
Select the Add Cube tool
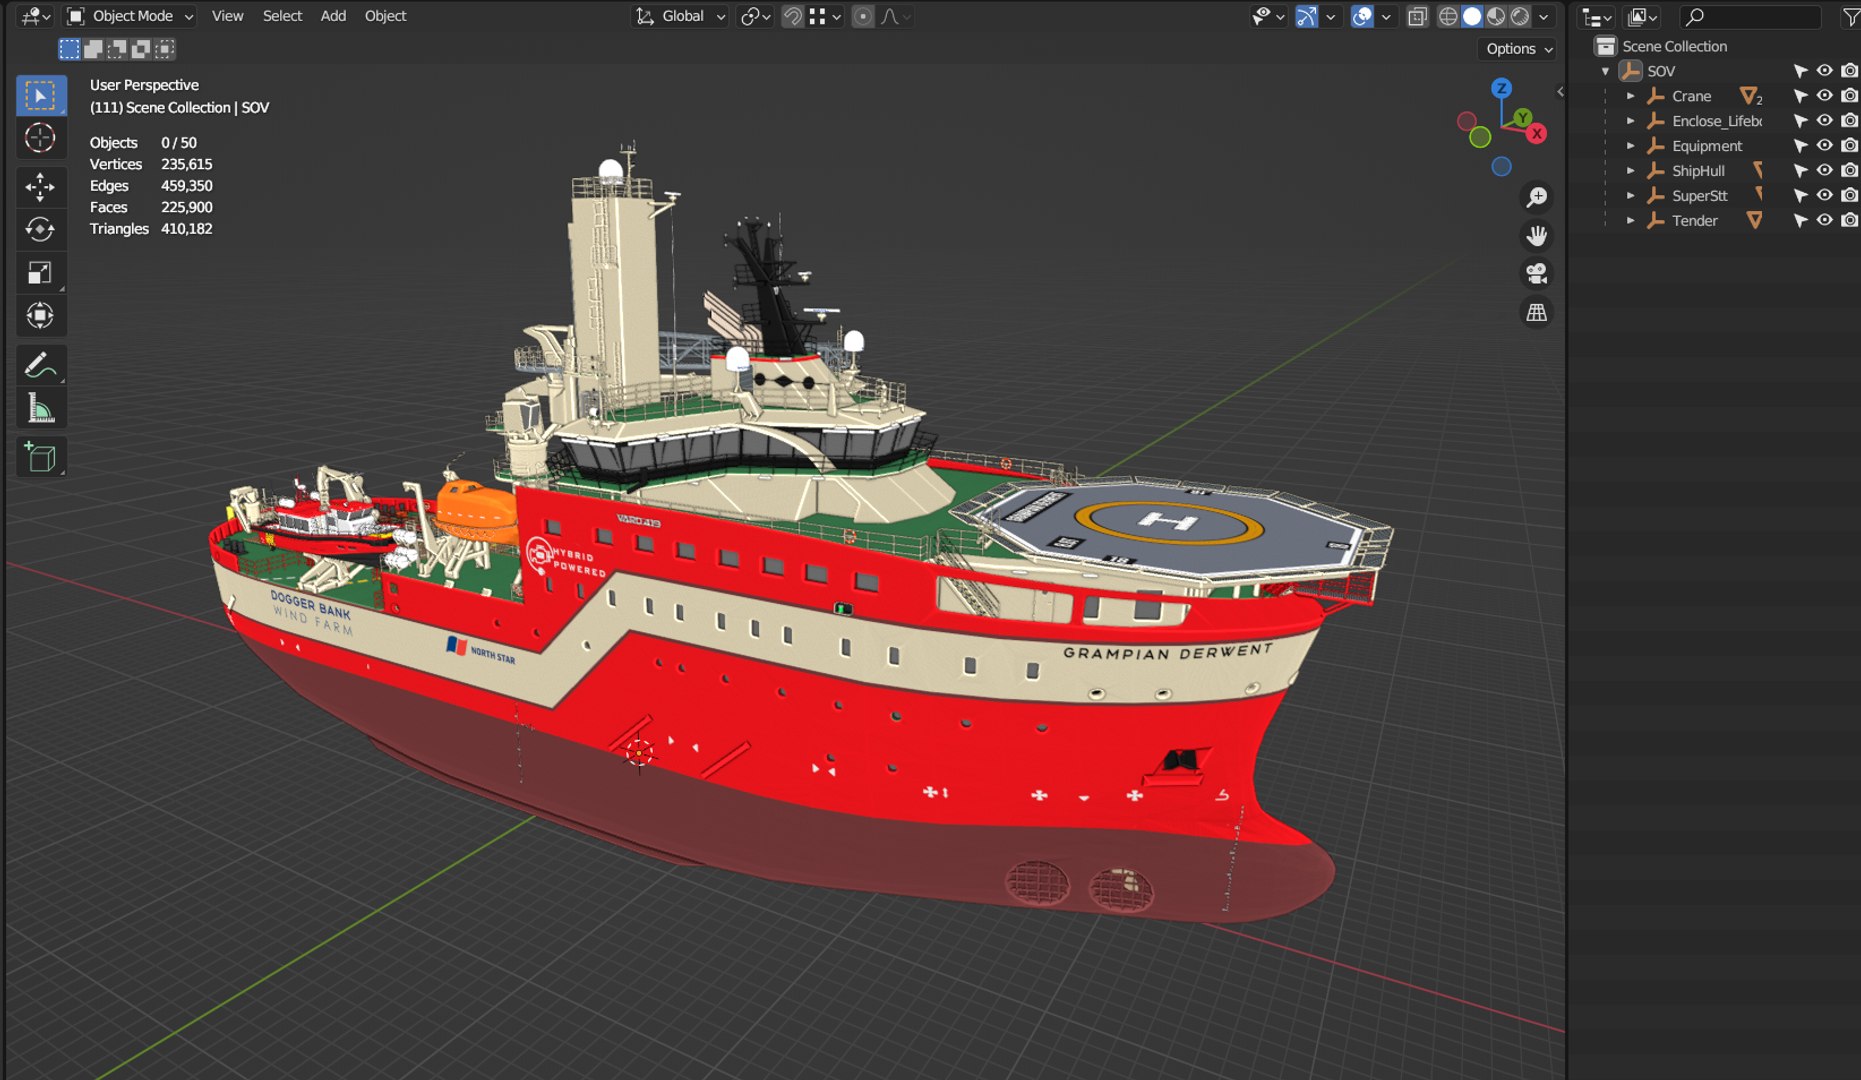click(x=41, y=457)
